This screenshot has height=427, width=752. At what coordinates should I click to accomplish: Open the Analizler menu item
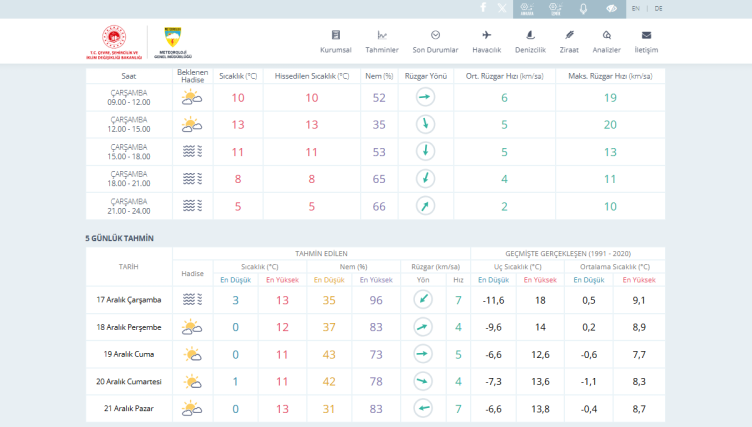click(606, 41)
